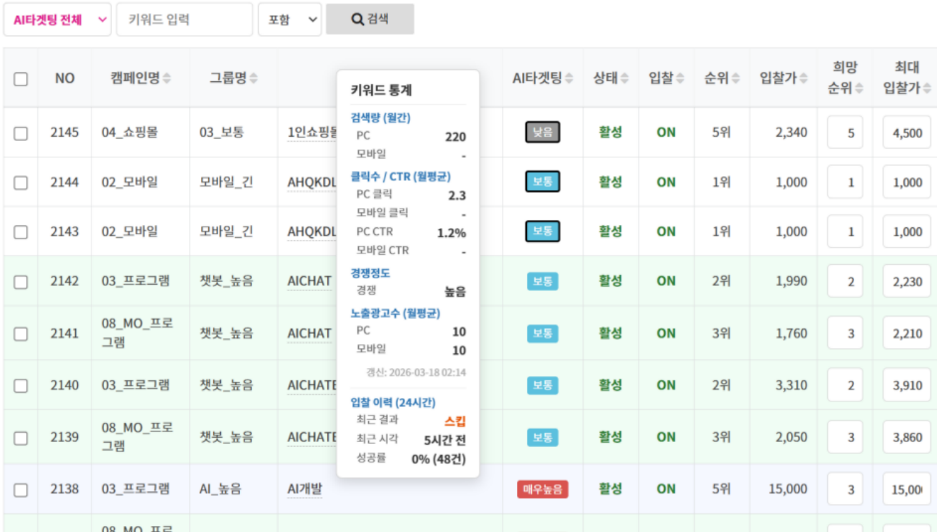Image resolution: width=937 pixels, height=532 pixels.
Task: Click the 최대입찰가 input showing 3,910
Action: [907, 386]
